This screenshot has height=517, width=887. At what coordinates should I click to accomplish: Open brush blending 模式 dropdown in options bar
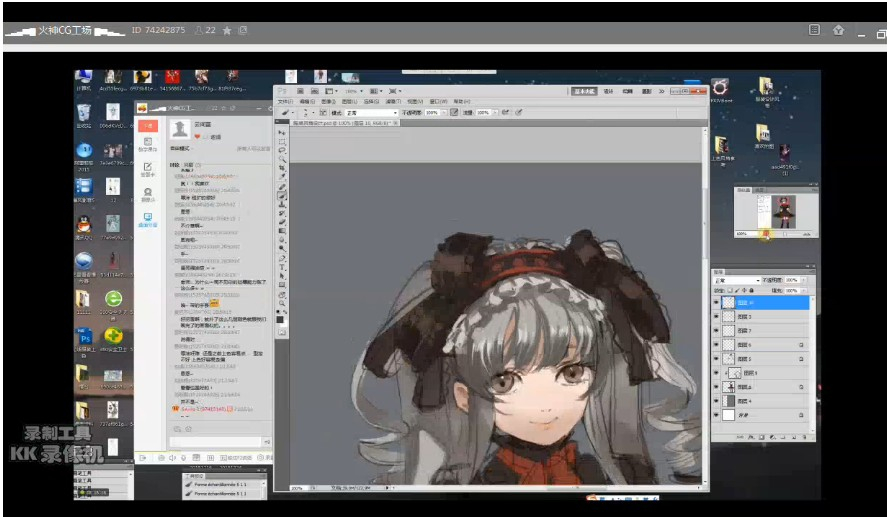[372, 113]
